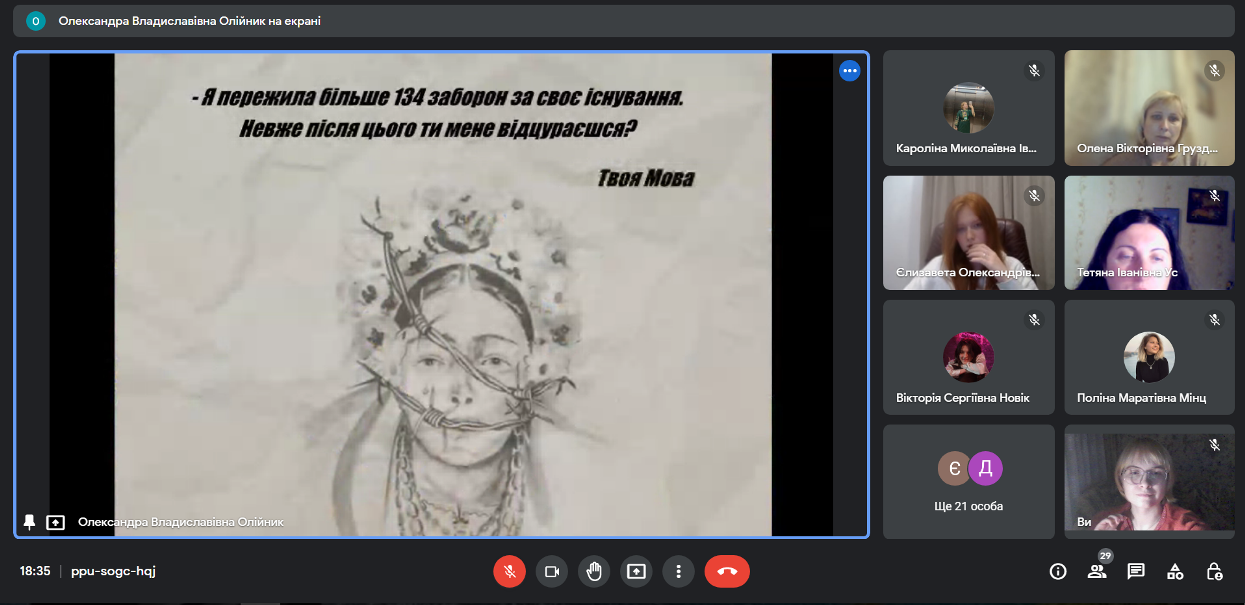Open more options three-dot menu in toolbar
Image resolution: width=1245 pixels, height=605 pixels.
678,571
